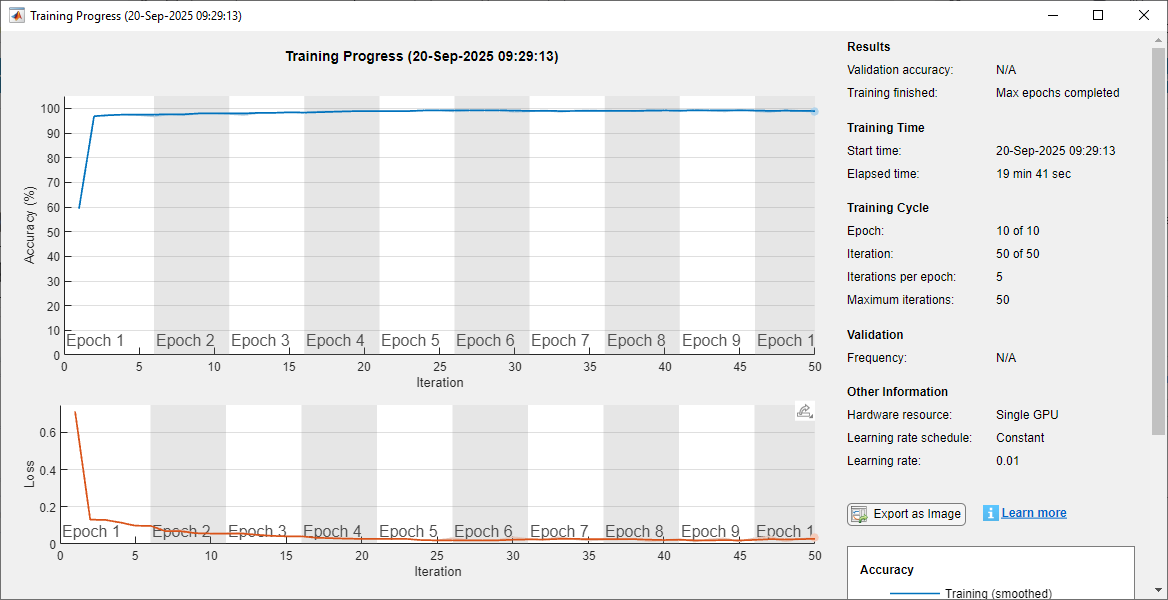This screenshot has height=600, width=1168.
Task: Click the blue Training (smoothed) legend line
Action: pyautogui.click(x=914, y=594)
